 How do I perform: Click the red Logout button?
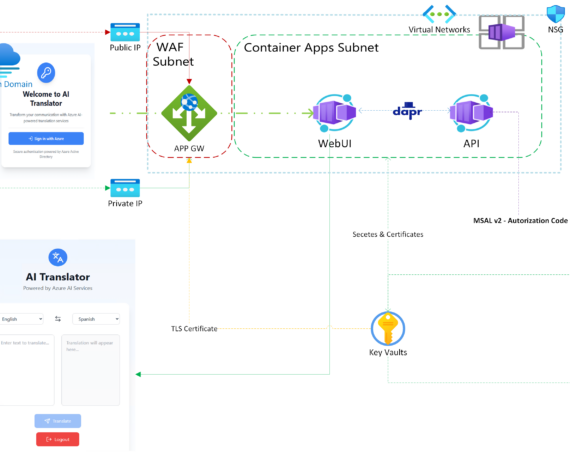pos(57,439)
